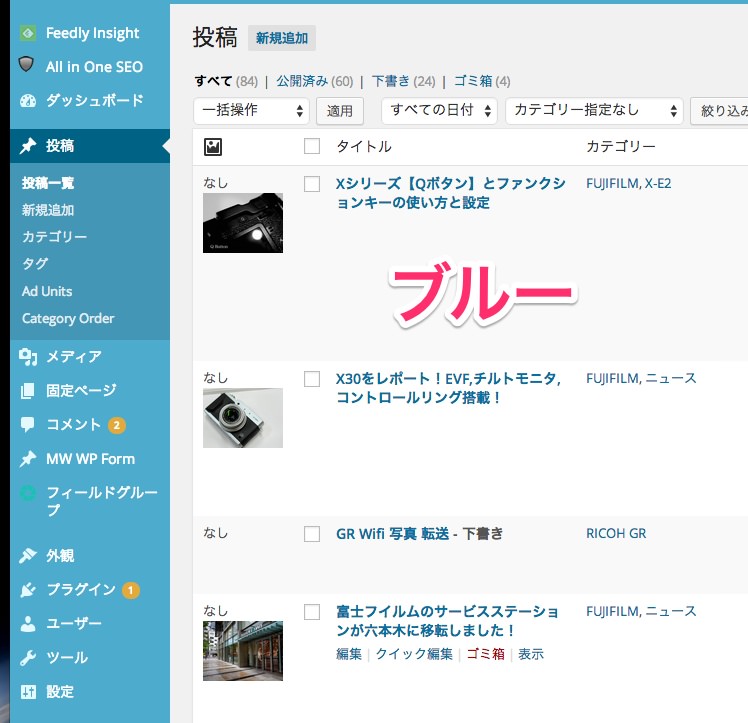Open the GR Wifi 写真 転送 draft post
The width and height of the screenshot is (748, 723).
coord(393,534)
